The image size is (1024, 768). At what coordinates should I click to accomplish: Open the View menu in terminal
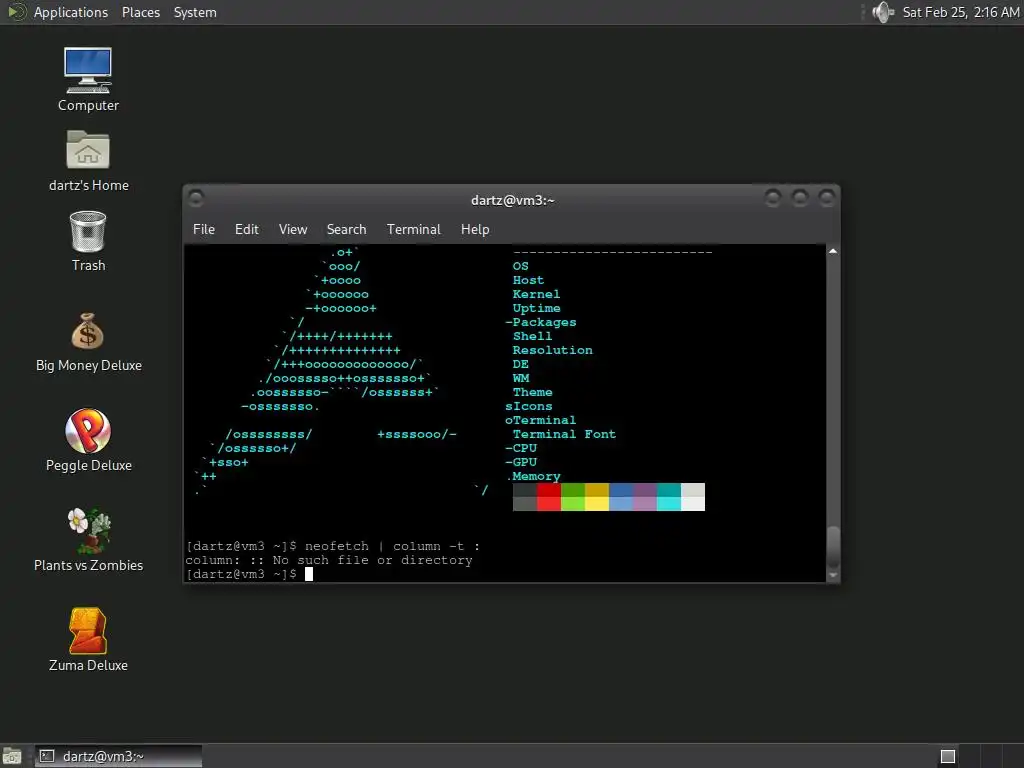click(x=293, y=229)
